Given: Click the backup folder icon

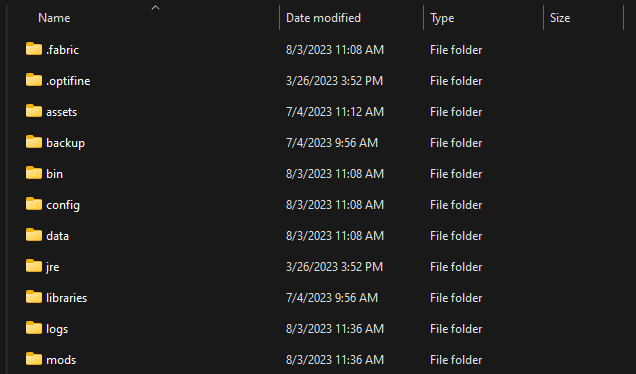Looking at the screenshot, I should tap(34, 142).
